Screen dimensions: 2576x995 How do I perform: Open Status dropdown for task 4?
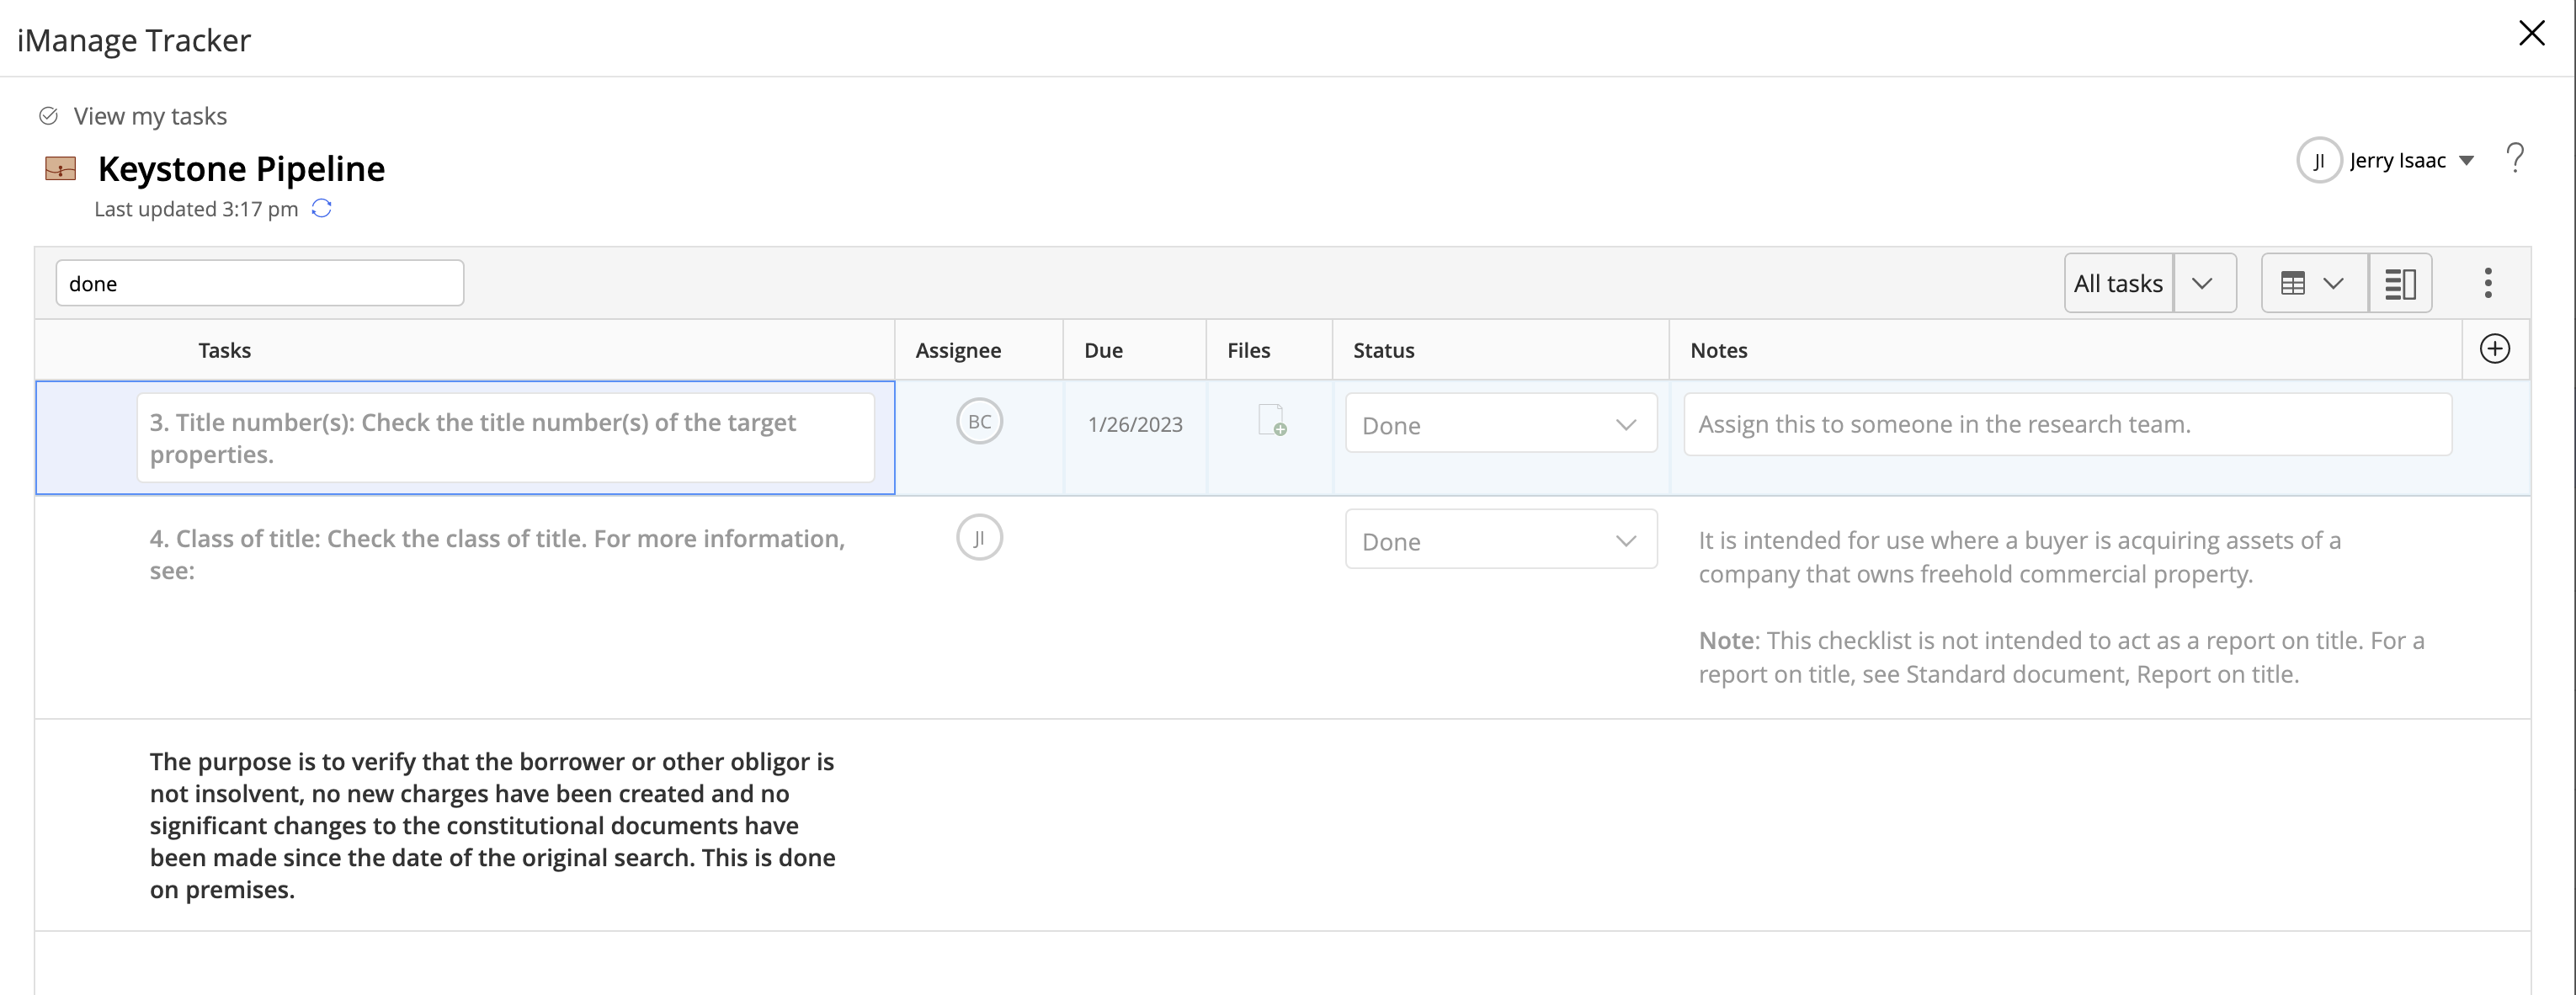(1500, 541)
